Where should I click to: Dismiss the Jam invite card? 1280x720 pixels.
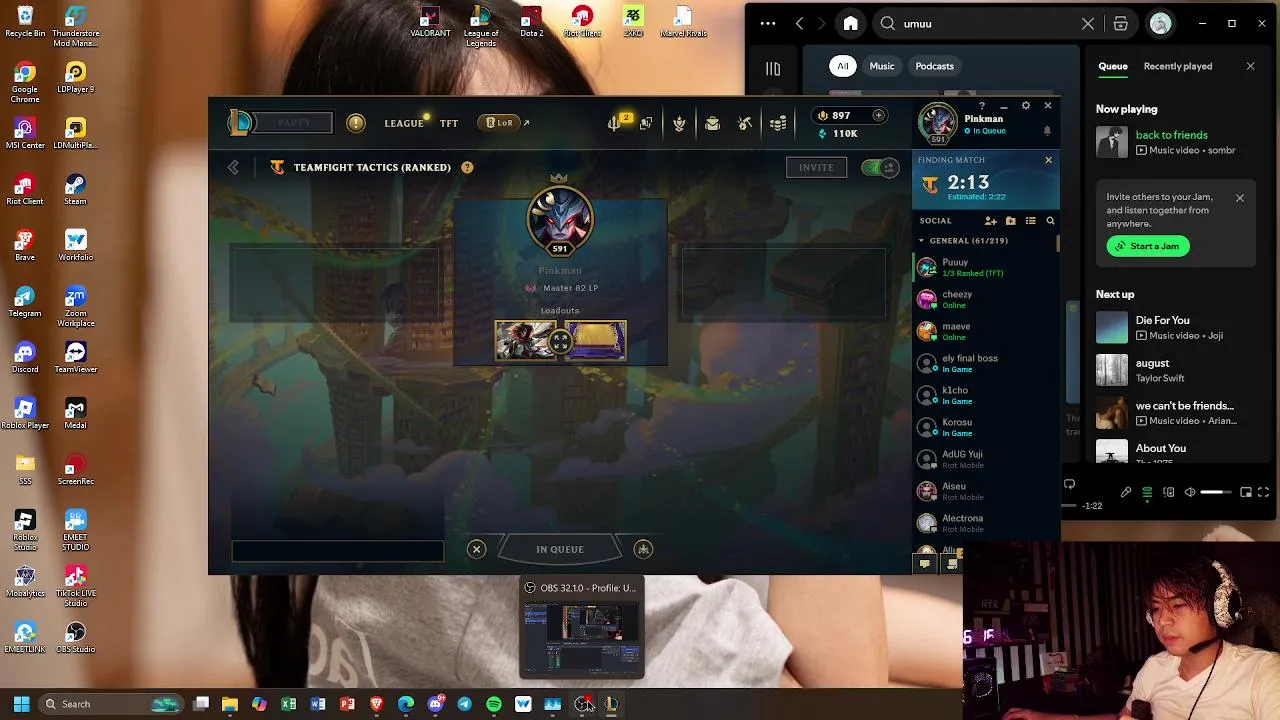coord(1239,198)
